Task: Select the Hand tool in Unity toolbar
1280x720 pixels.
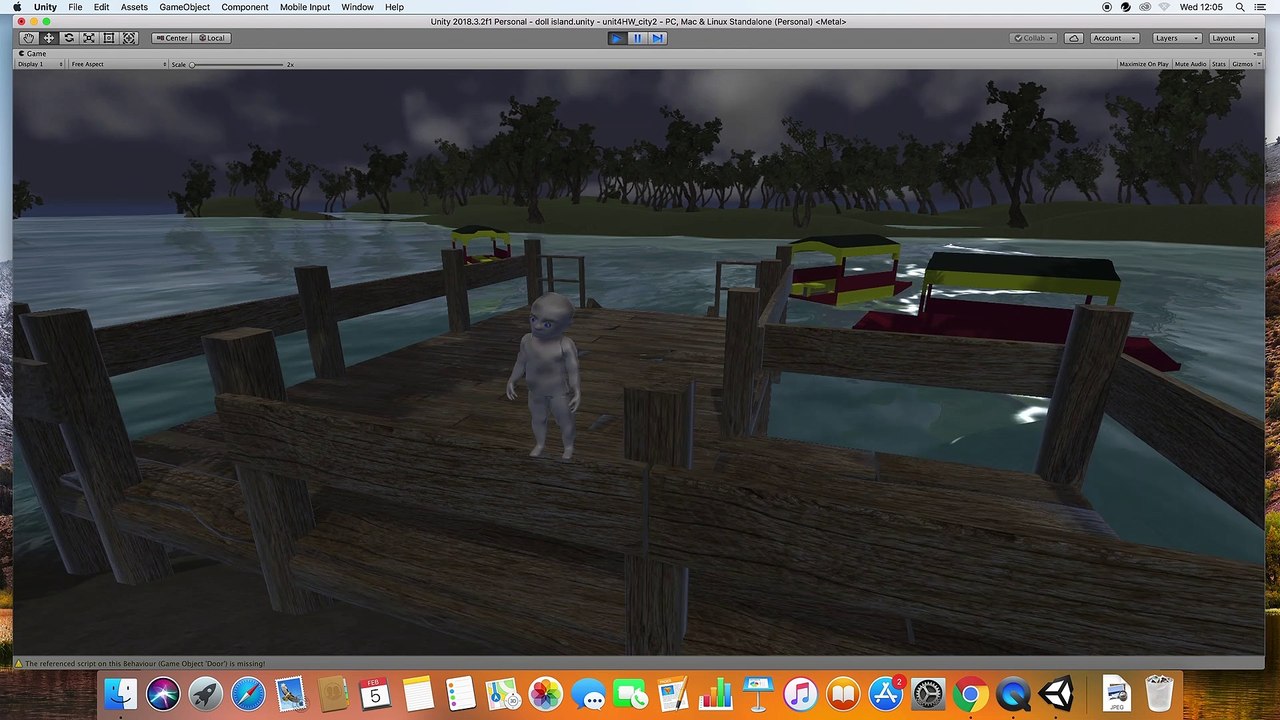Action: click(x=28, y=38)
